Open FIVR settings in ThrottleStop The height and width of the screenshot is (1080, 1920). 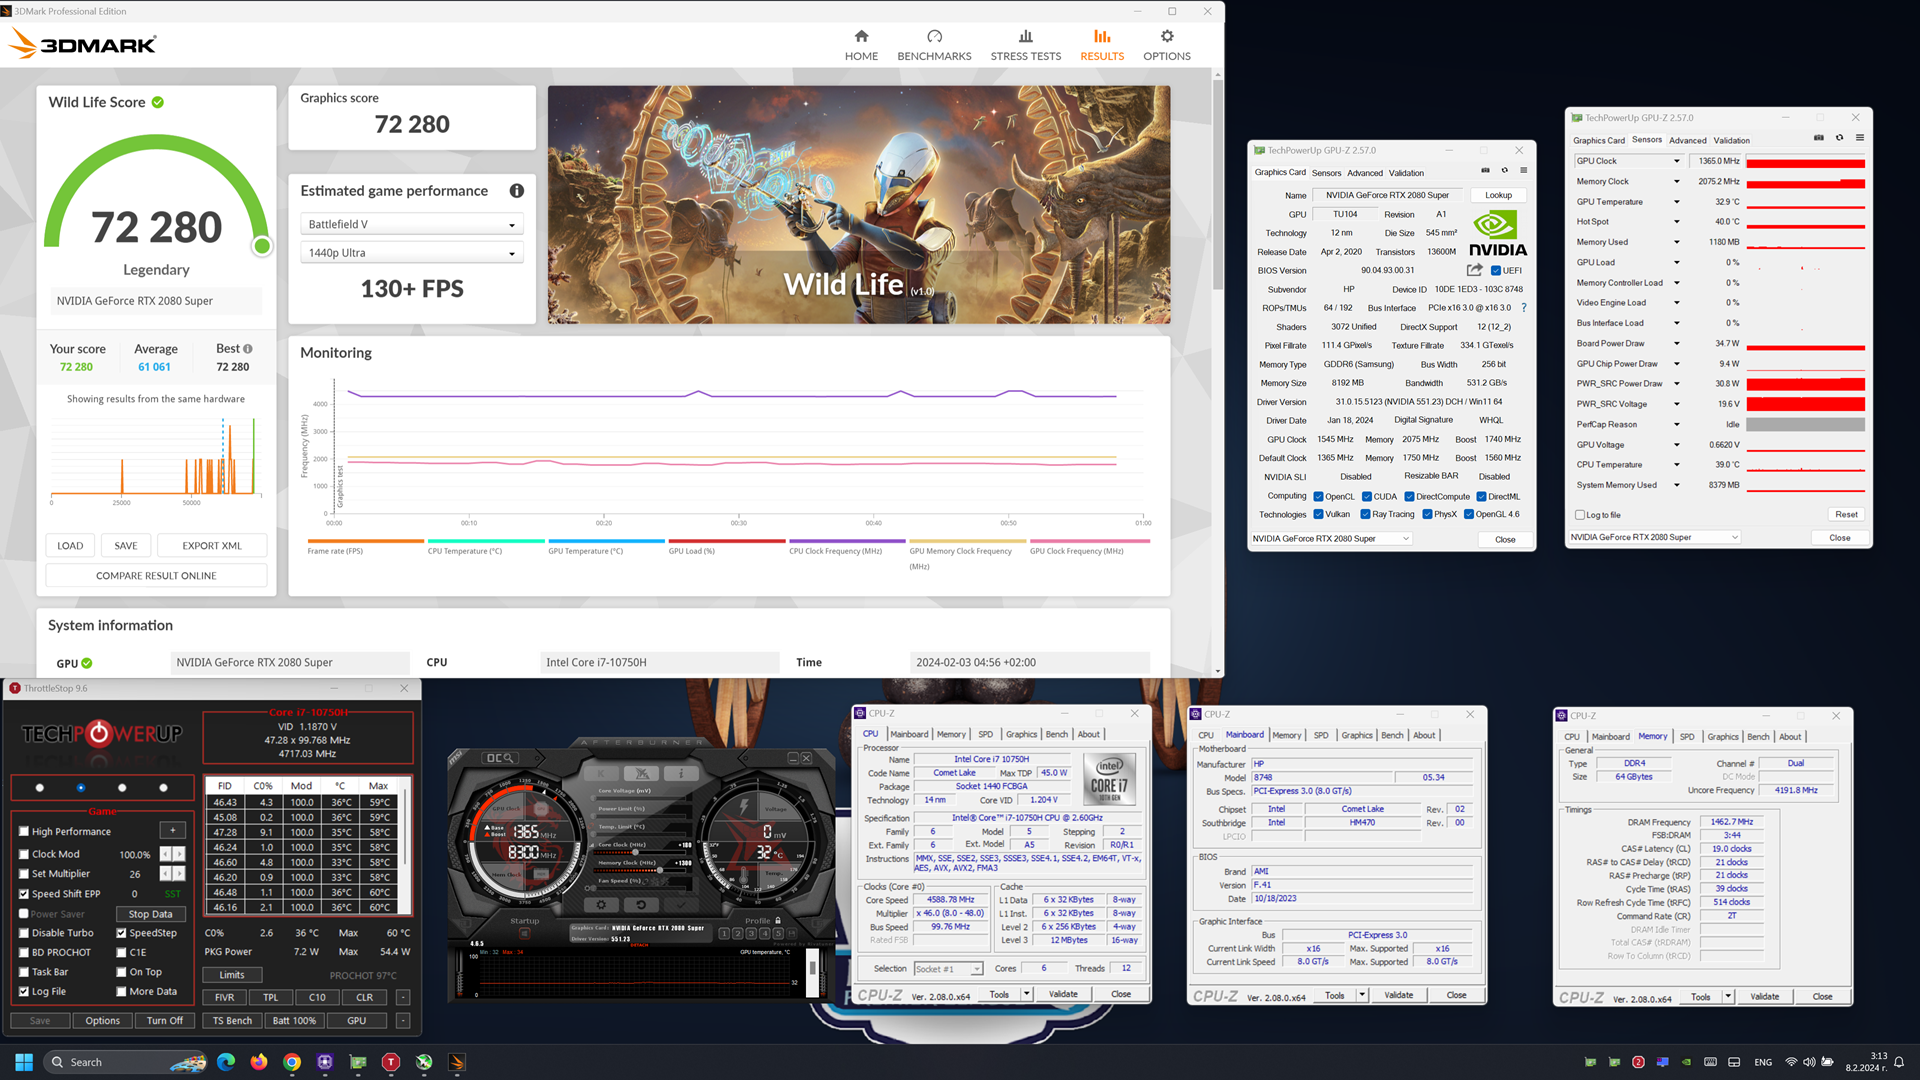[224, 997]
